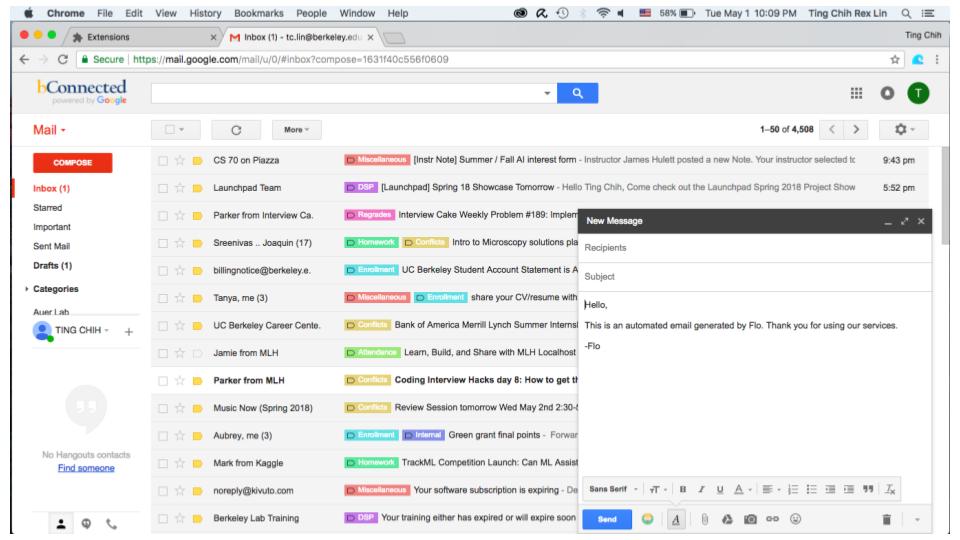Click the blue search button
Viewport: 960px width, 540px height.
click(x=577, y=93)
